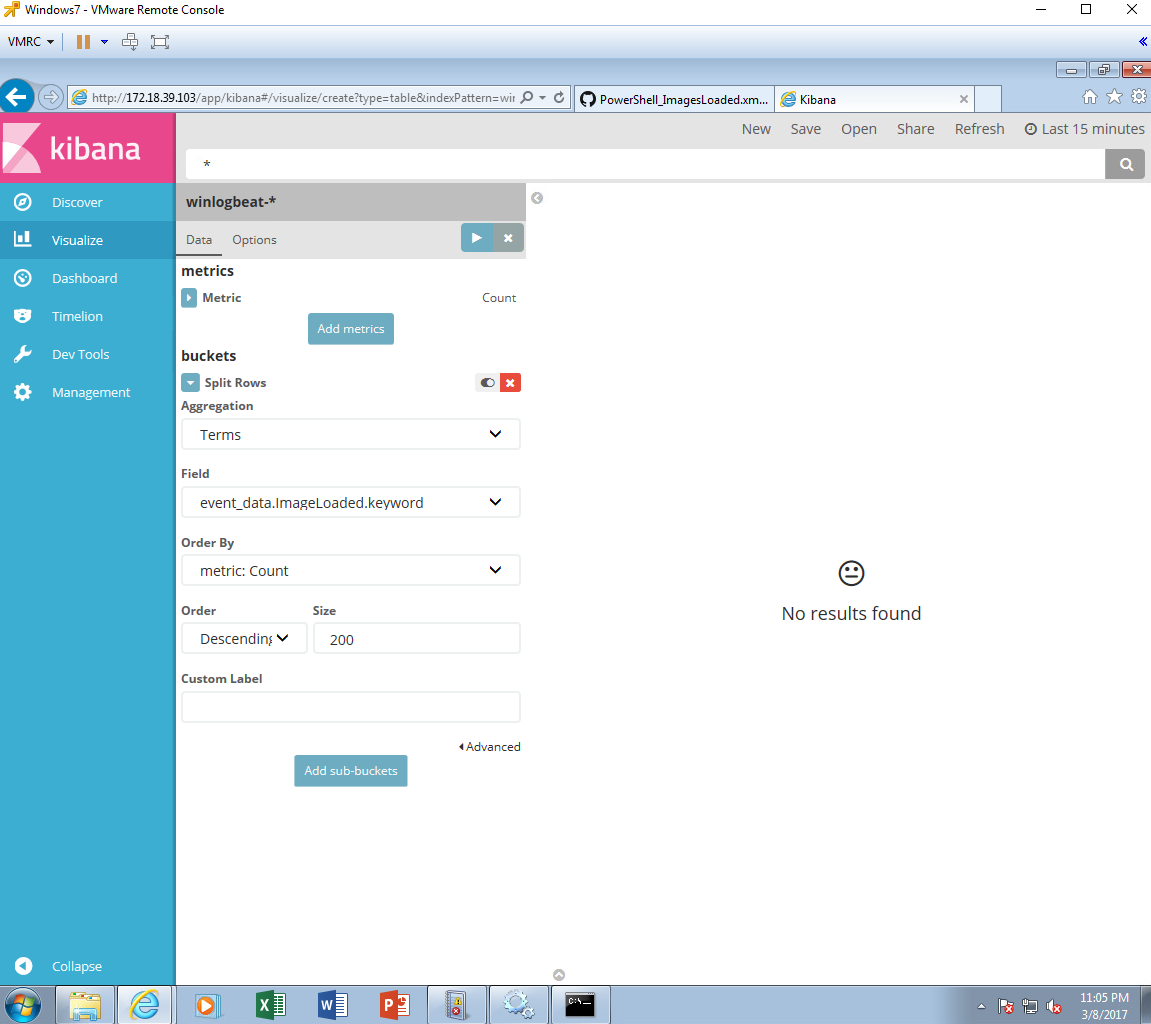Apply changes with the play button
The image size is (1151, 1024).
point(476,238)
